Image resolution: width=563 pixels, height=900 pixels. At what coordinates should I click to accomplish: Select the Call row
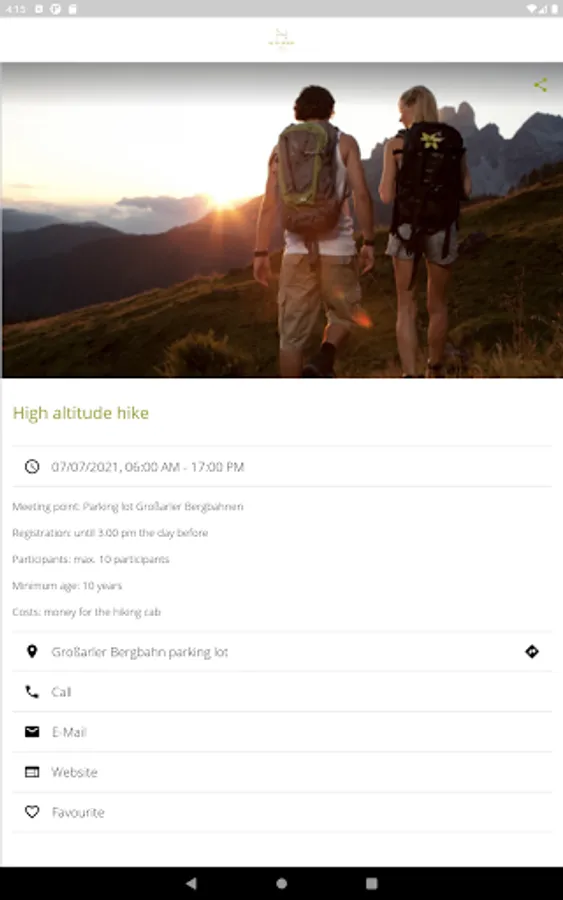click(282, 692)
